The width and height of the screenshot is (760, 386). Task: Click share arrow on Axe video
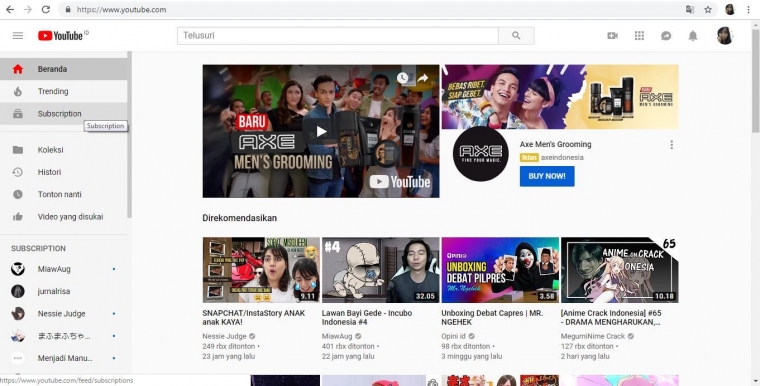(x=423, y=78)
